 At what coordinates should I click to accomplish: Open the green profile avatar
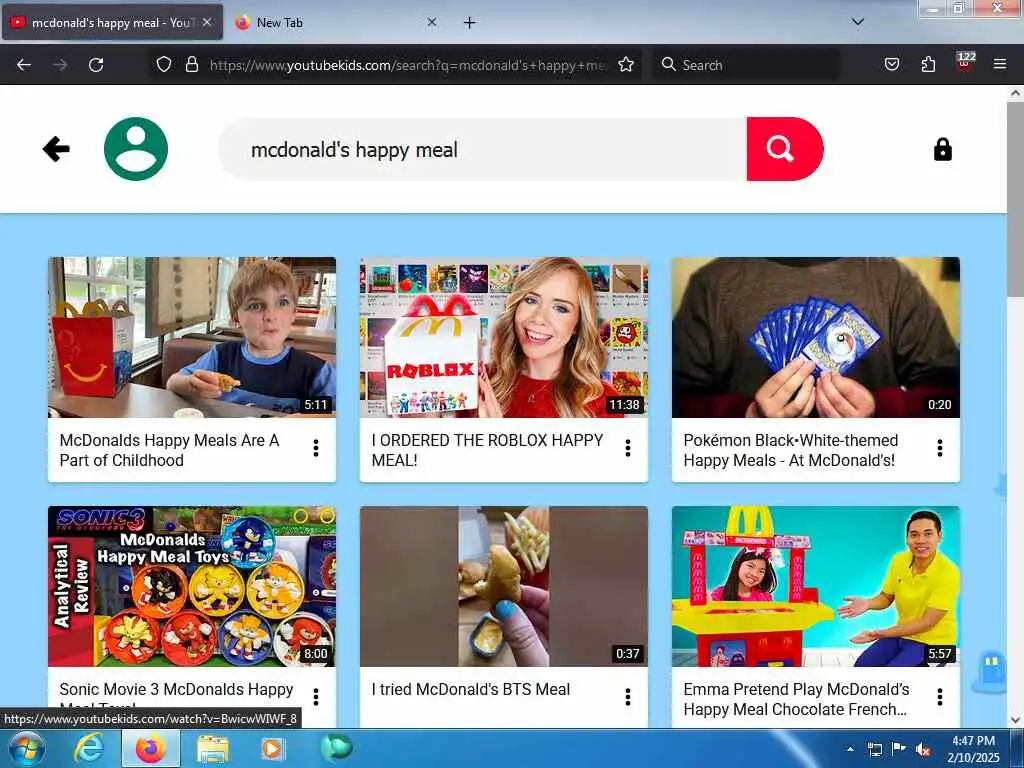[136, 149]
